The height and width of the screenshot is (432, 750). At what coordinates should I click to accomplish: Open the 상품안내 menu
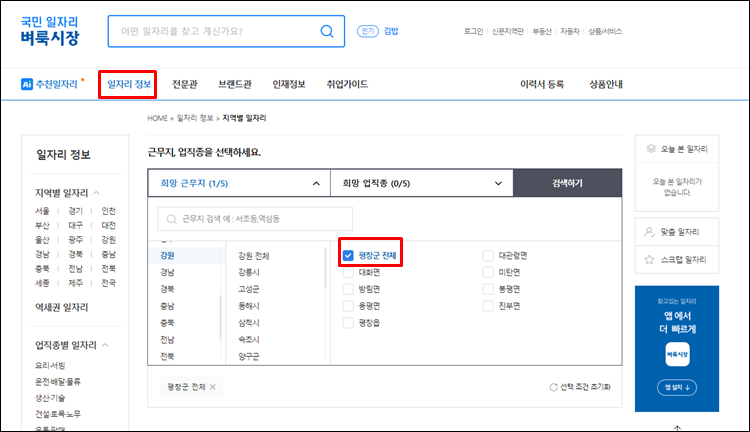[606, 84]
